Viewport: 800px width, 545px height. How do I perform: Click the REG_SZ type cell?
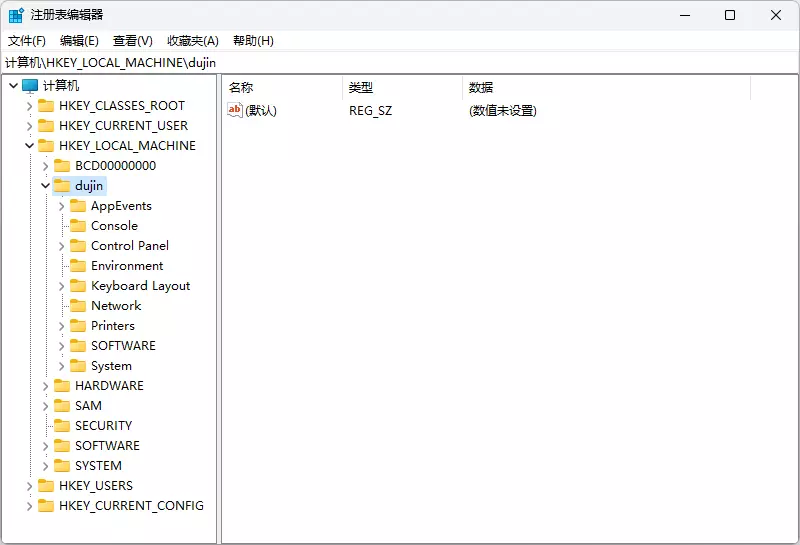click(x=370, y=111)
